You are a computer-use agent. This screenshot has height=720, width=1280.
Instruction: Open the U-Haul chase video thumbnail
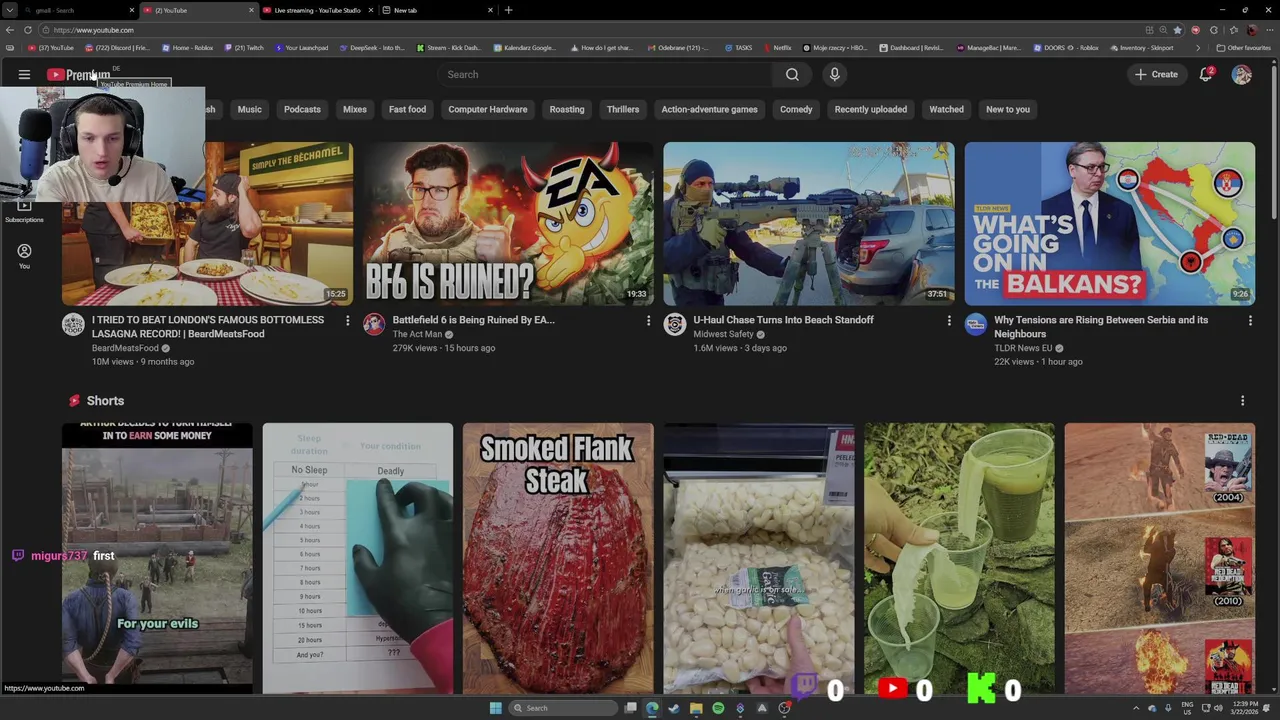point(809,223)
